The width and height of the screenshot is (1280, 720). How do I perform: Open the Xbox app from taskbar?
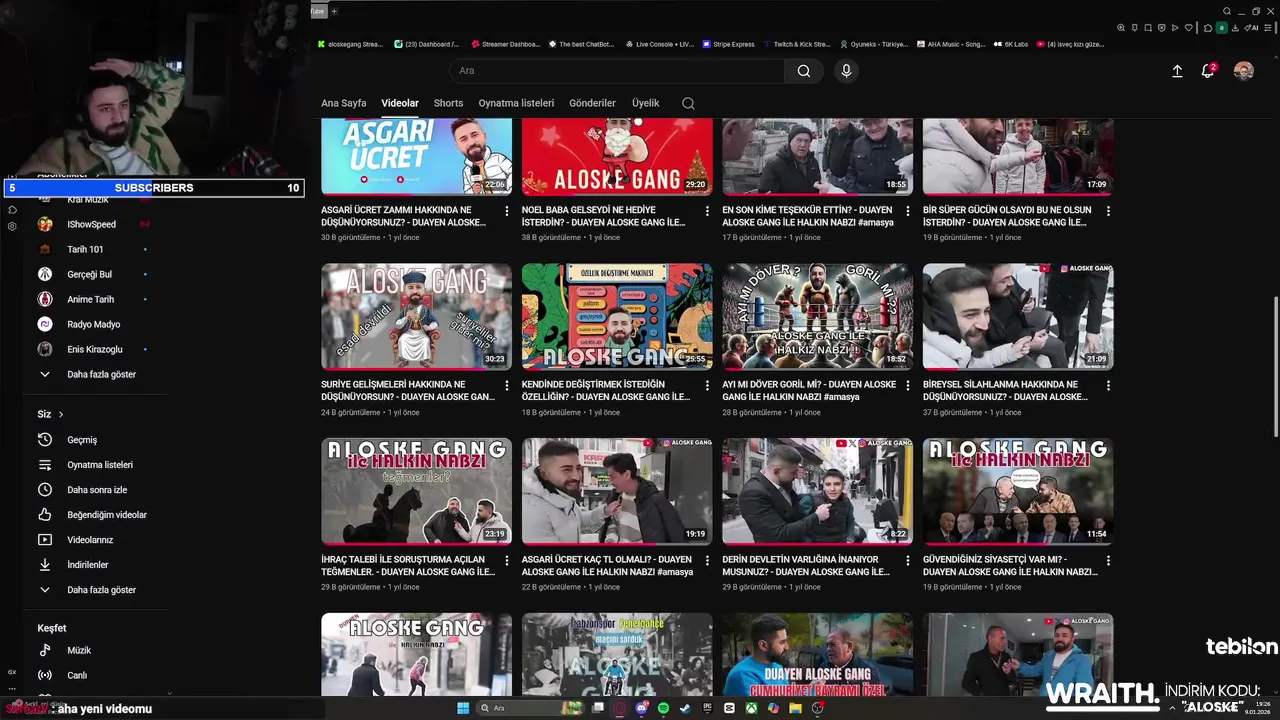click(x=751, y=708)
